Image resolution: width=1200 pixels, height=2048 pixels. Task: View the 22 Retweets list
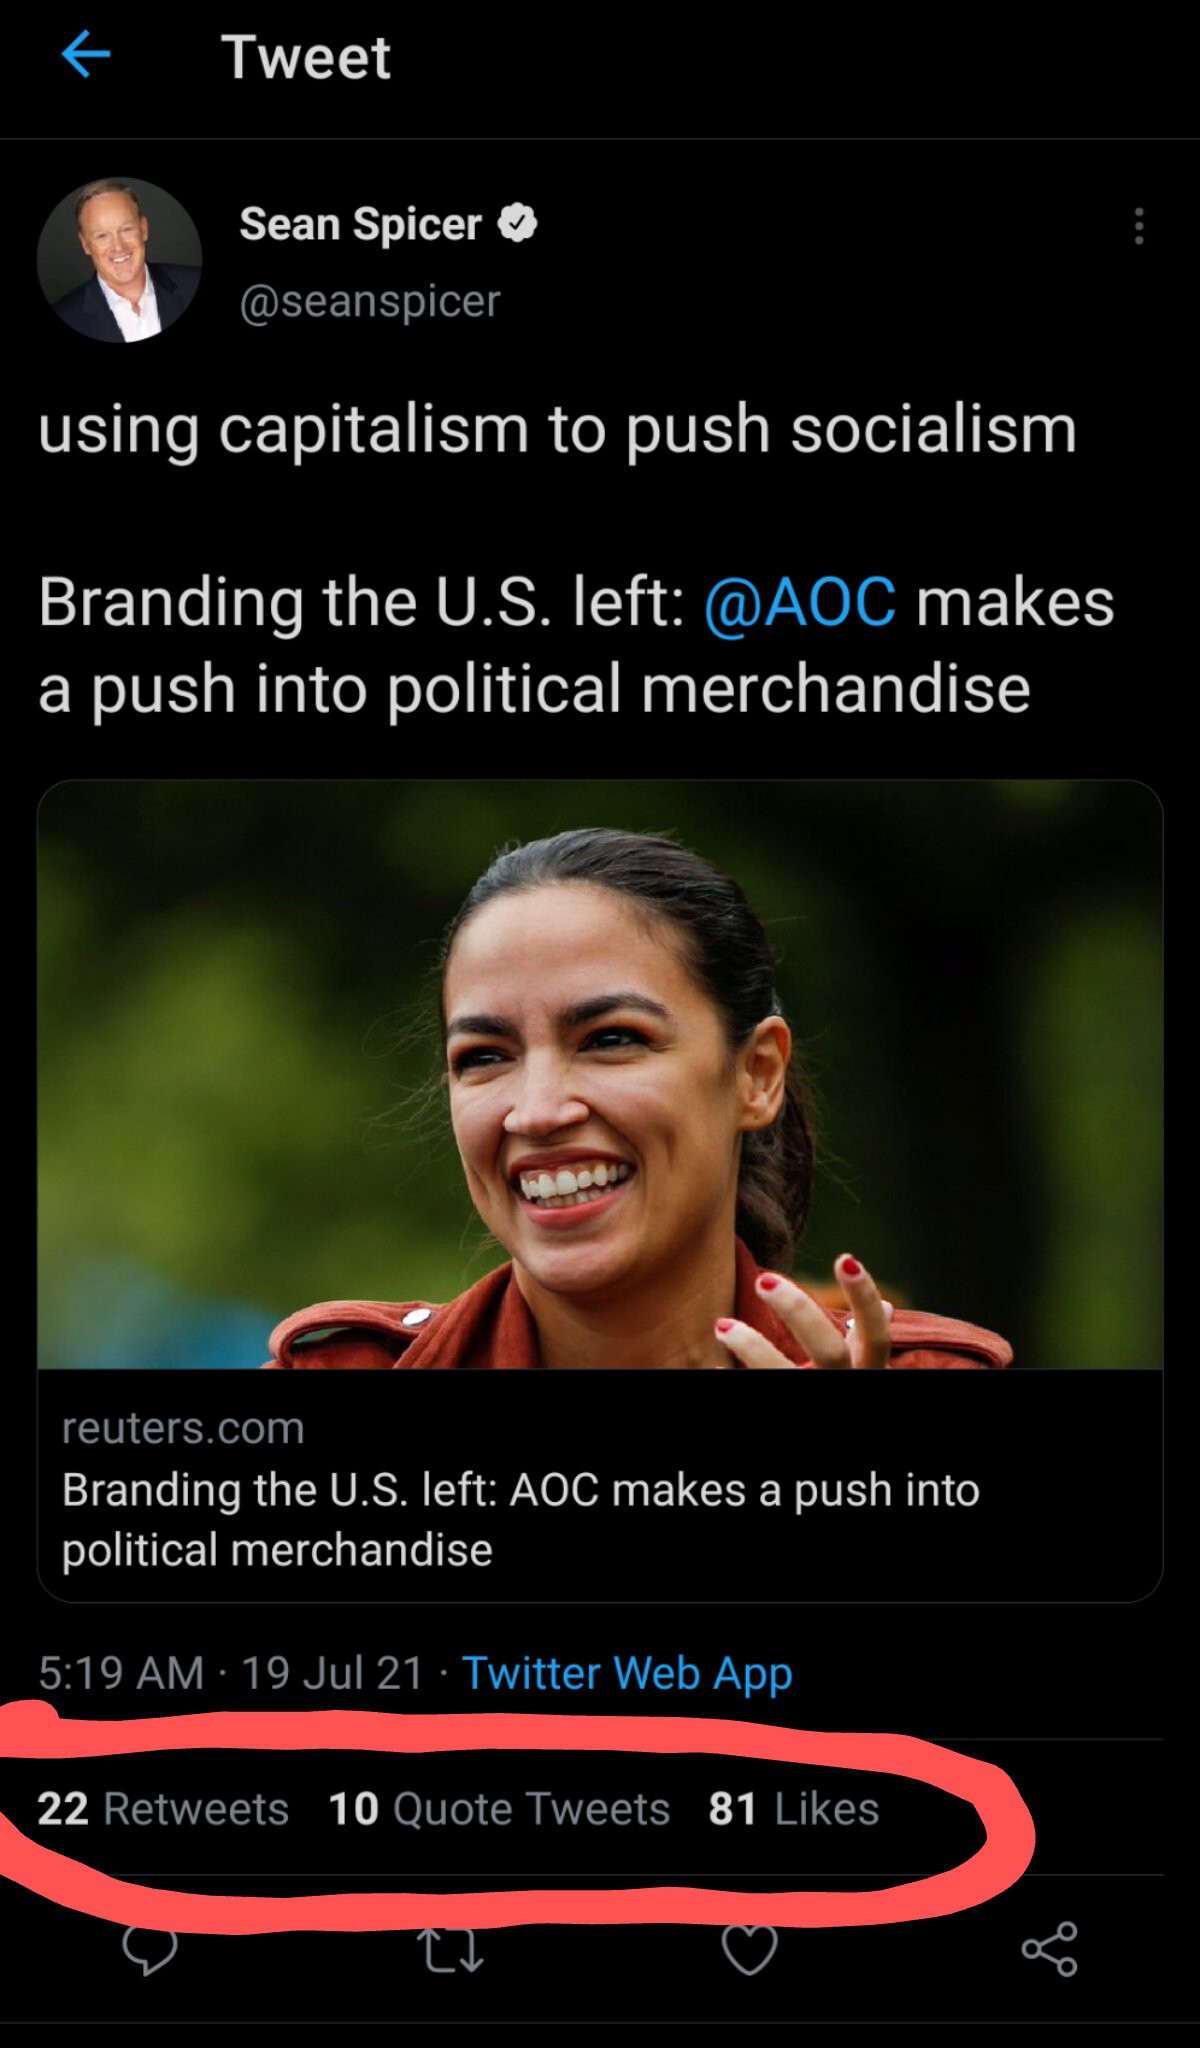coord(163,1808)
